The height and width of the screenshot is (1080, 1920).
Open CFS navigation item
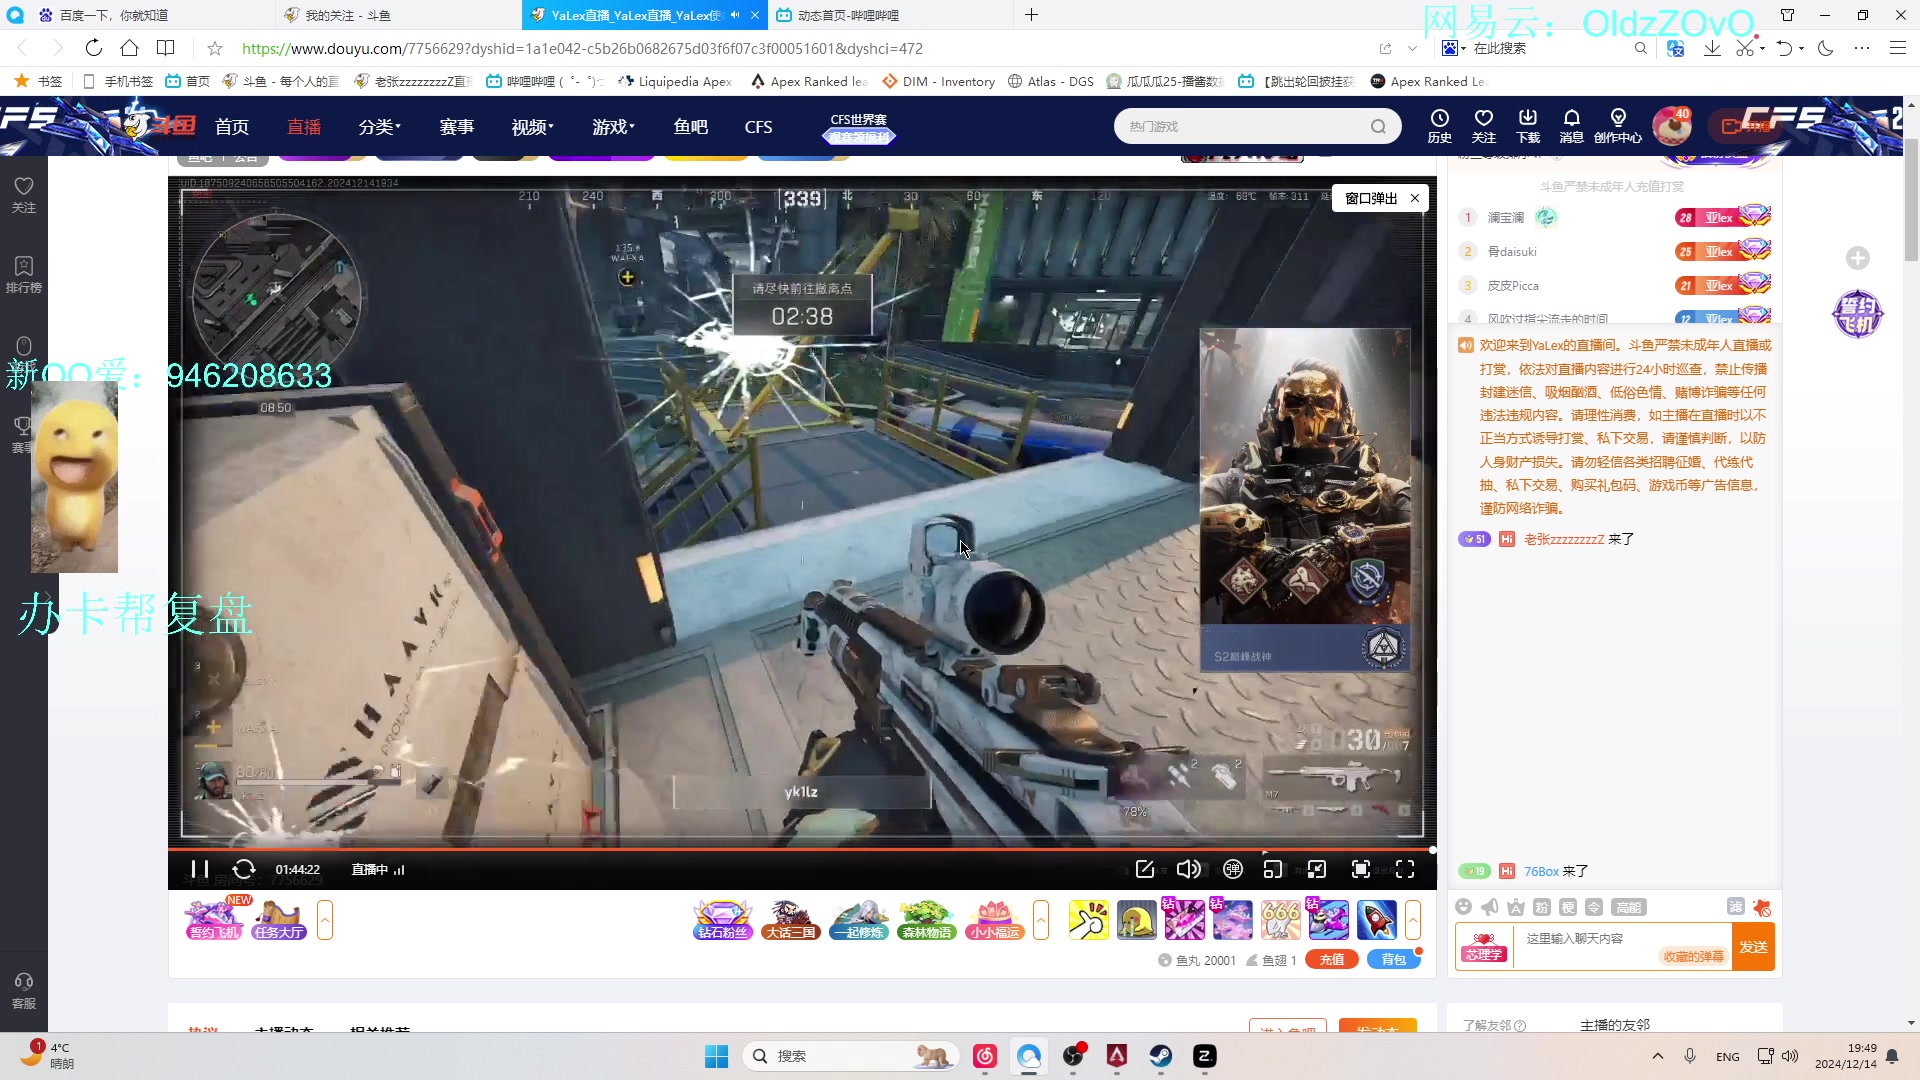pos(758,127)
